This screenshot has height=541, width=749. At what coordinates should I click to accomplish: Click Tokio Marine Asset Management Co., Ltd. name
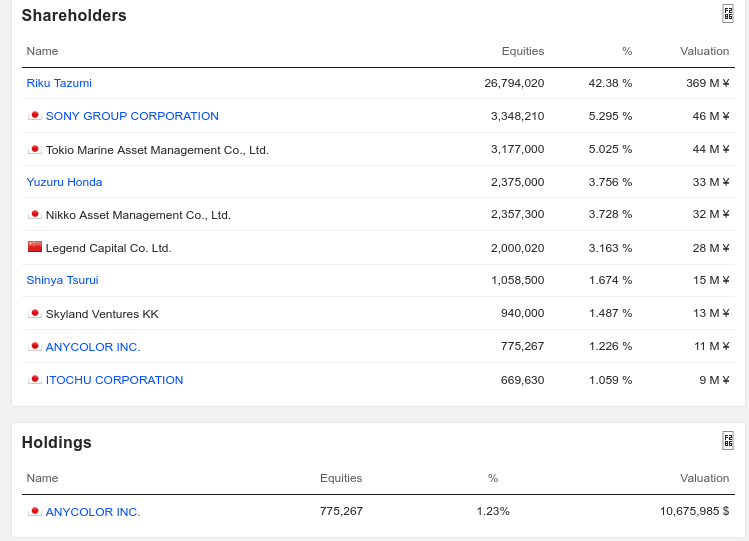157,150
